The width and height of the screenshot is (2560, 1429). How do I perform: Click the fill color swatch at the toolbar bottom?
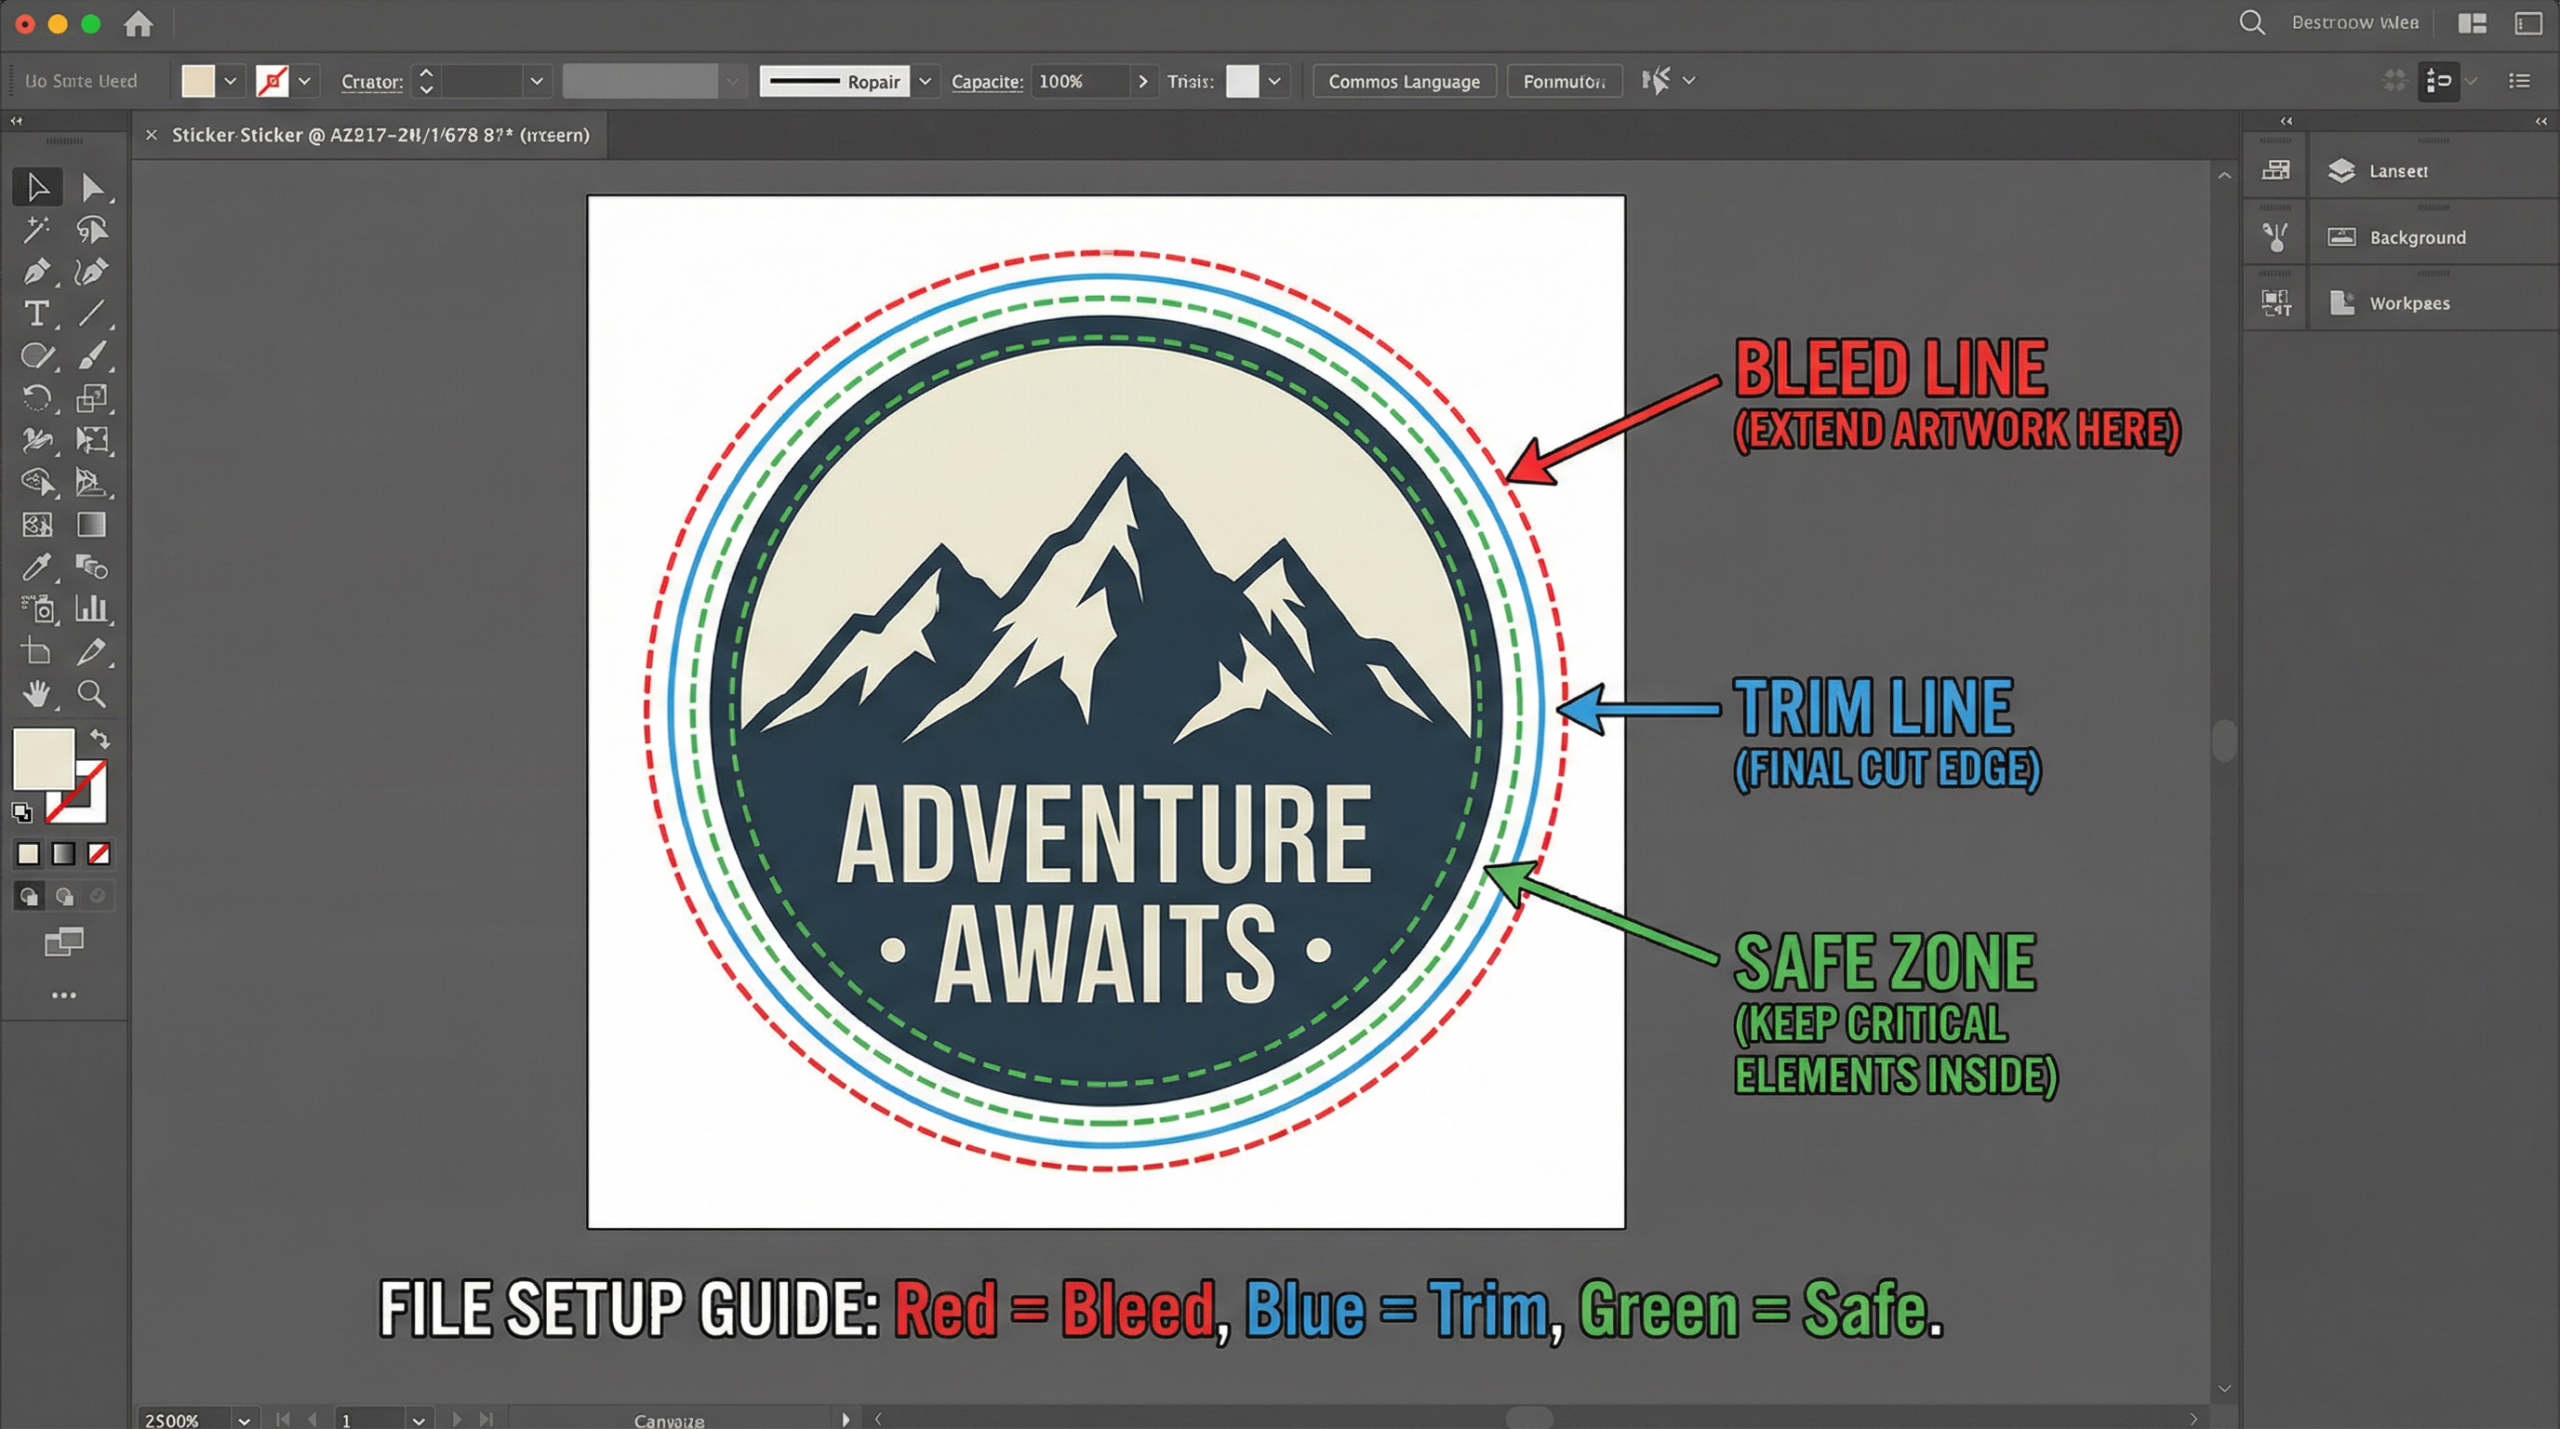click(x=42, y=760)
